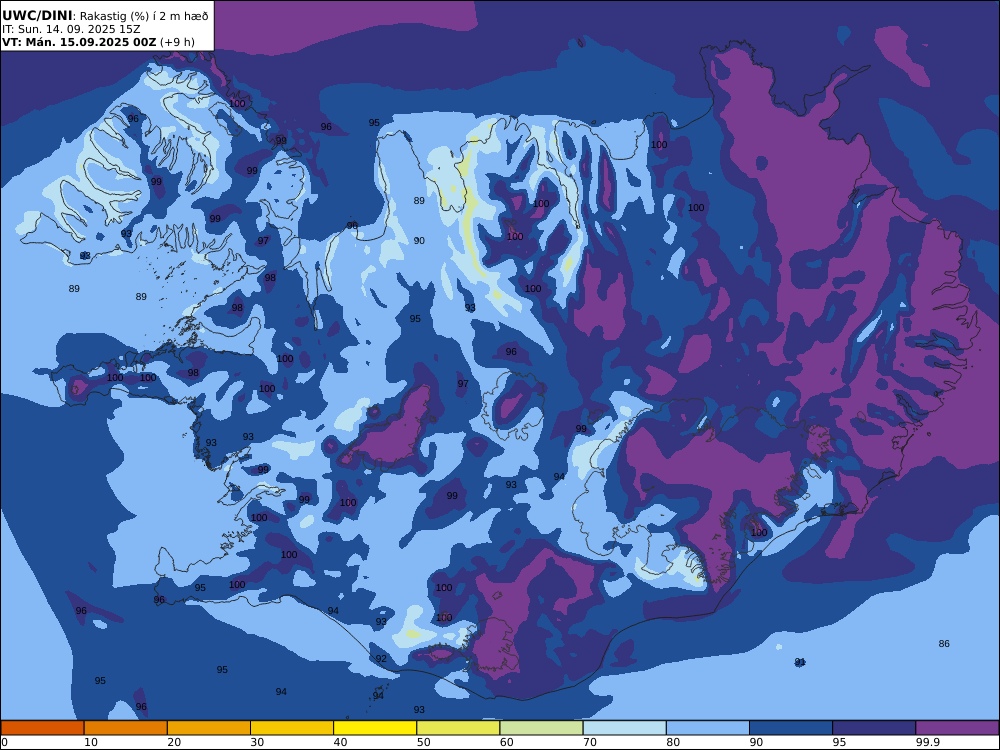
Task: Pick the bright yellow 40–50 legend swatch
Action: (375, 728)
